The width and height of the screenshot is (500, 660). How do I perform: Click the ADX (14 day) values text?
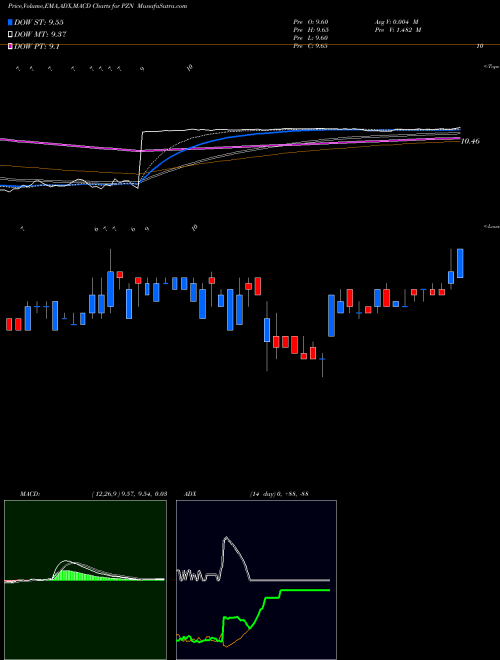point(279,494)
